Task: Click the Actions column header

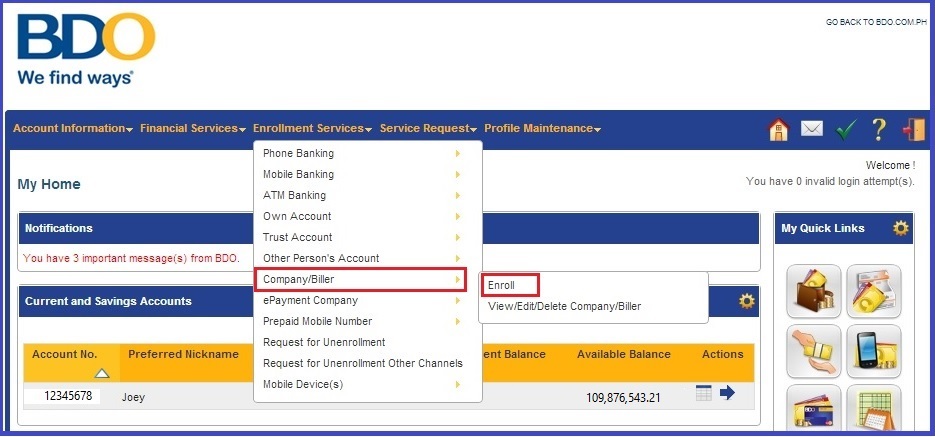Action: click(723, 354)
